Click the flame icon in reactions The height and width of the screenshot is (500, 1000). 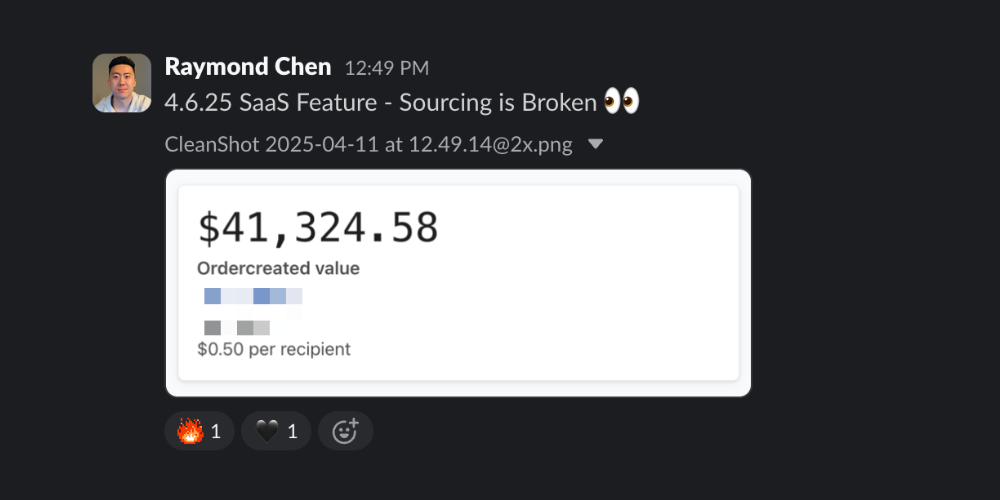coord(190,432)
